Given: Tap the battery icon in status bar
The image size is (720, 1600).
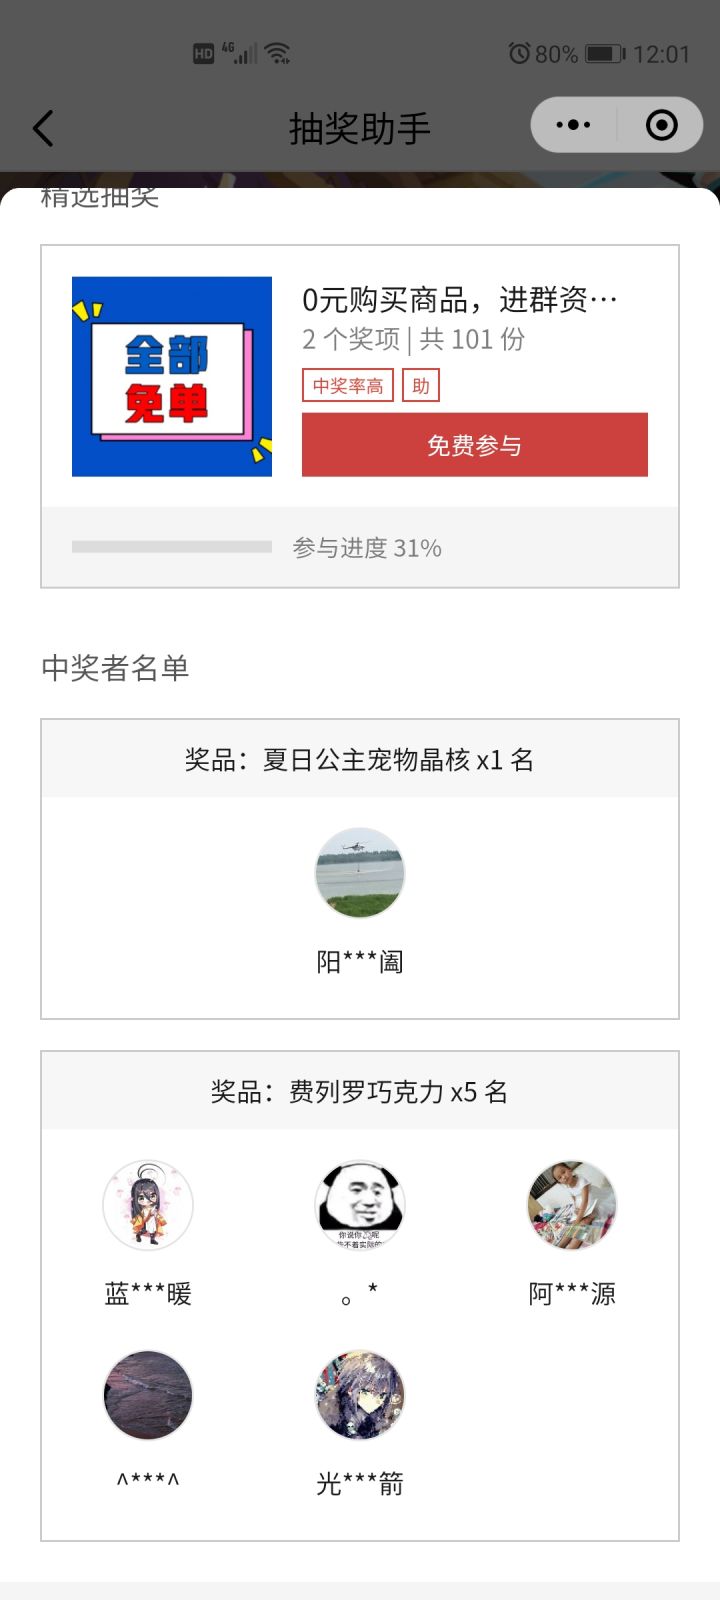Looking at the screenshot, I should click(x=605, y=53).
